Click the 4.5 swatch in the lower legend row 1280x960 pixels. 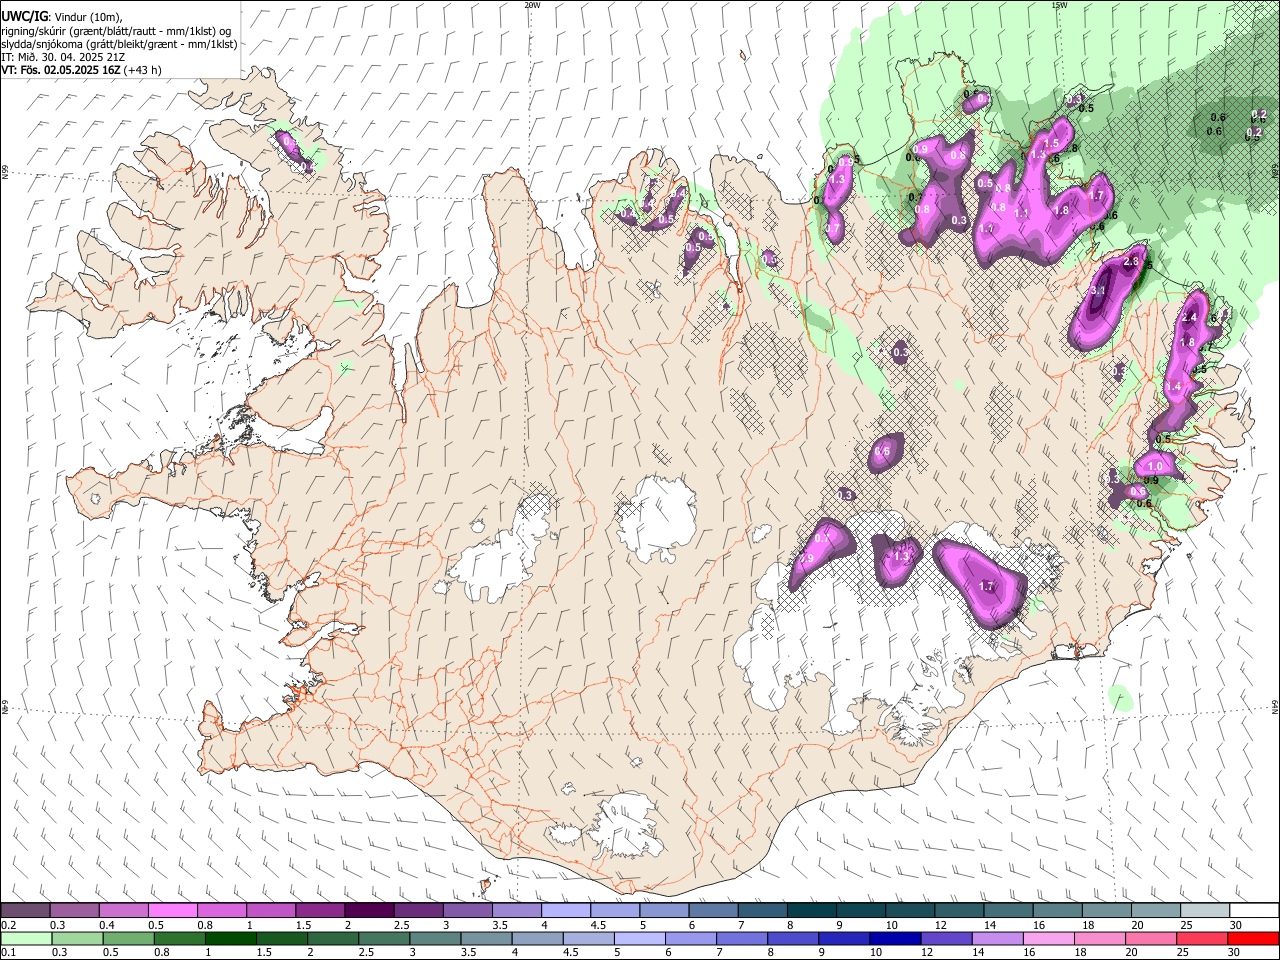(588, 938)
